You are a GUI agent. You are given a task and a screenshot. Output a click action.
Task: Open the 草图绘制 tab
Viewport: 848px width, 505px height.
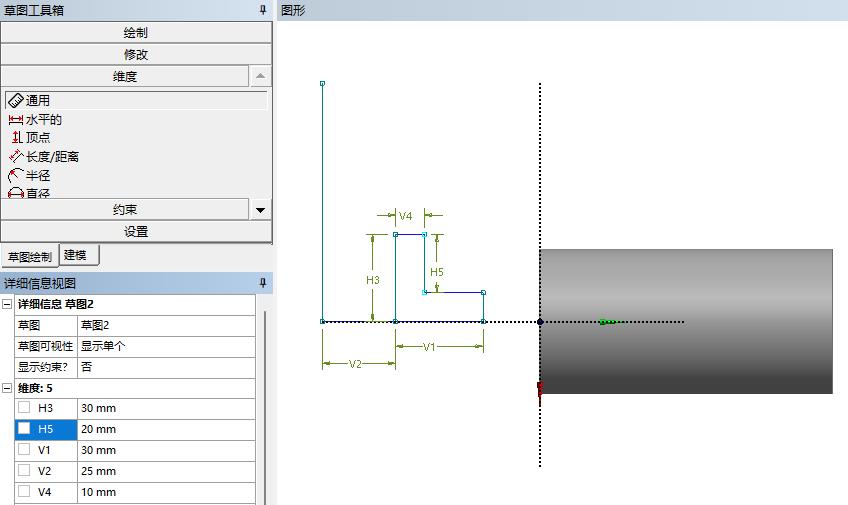29,256
